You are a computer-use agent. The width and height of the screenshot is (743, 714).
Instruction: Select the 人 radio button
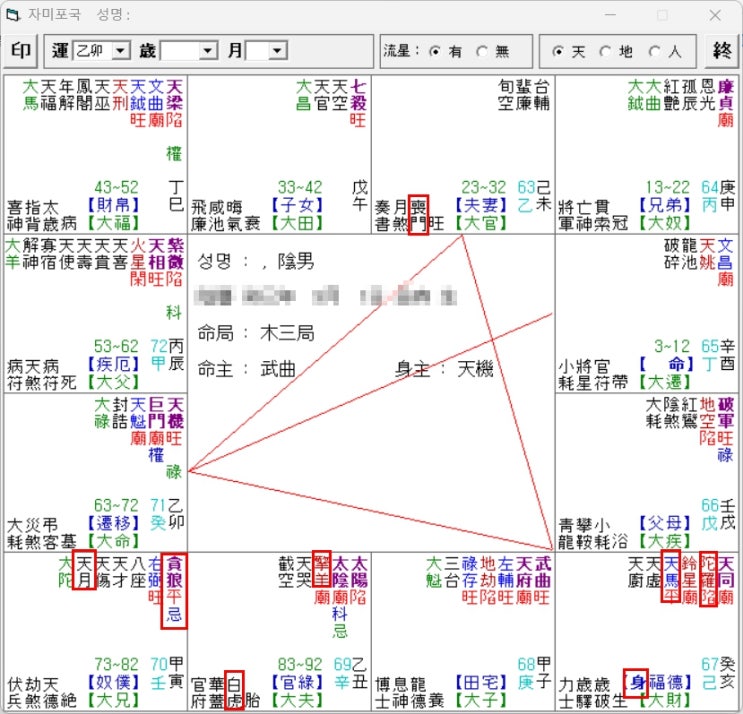pyautogui.click(x=654, y=51)
